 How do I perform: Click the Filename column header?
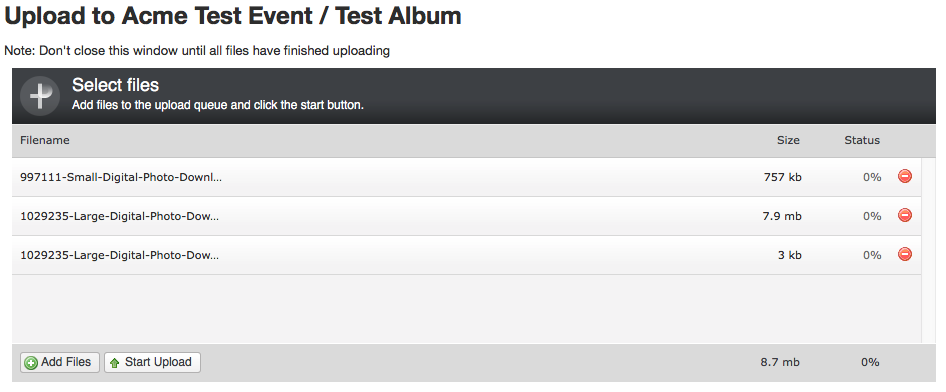[45, 140]
